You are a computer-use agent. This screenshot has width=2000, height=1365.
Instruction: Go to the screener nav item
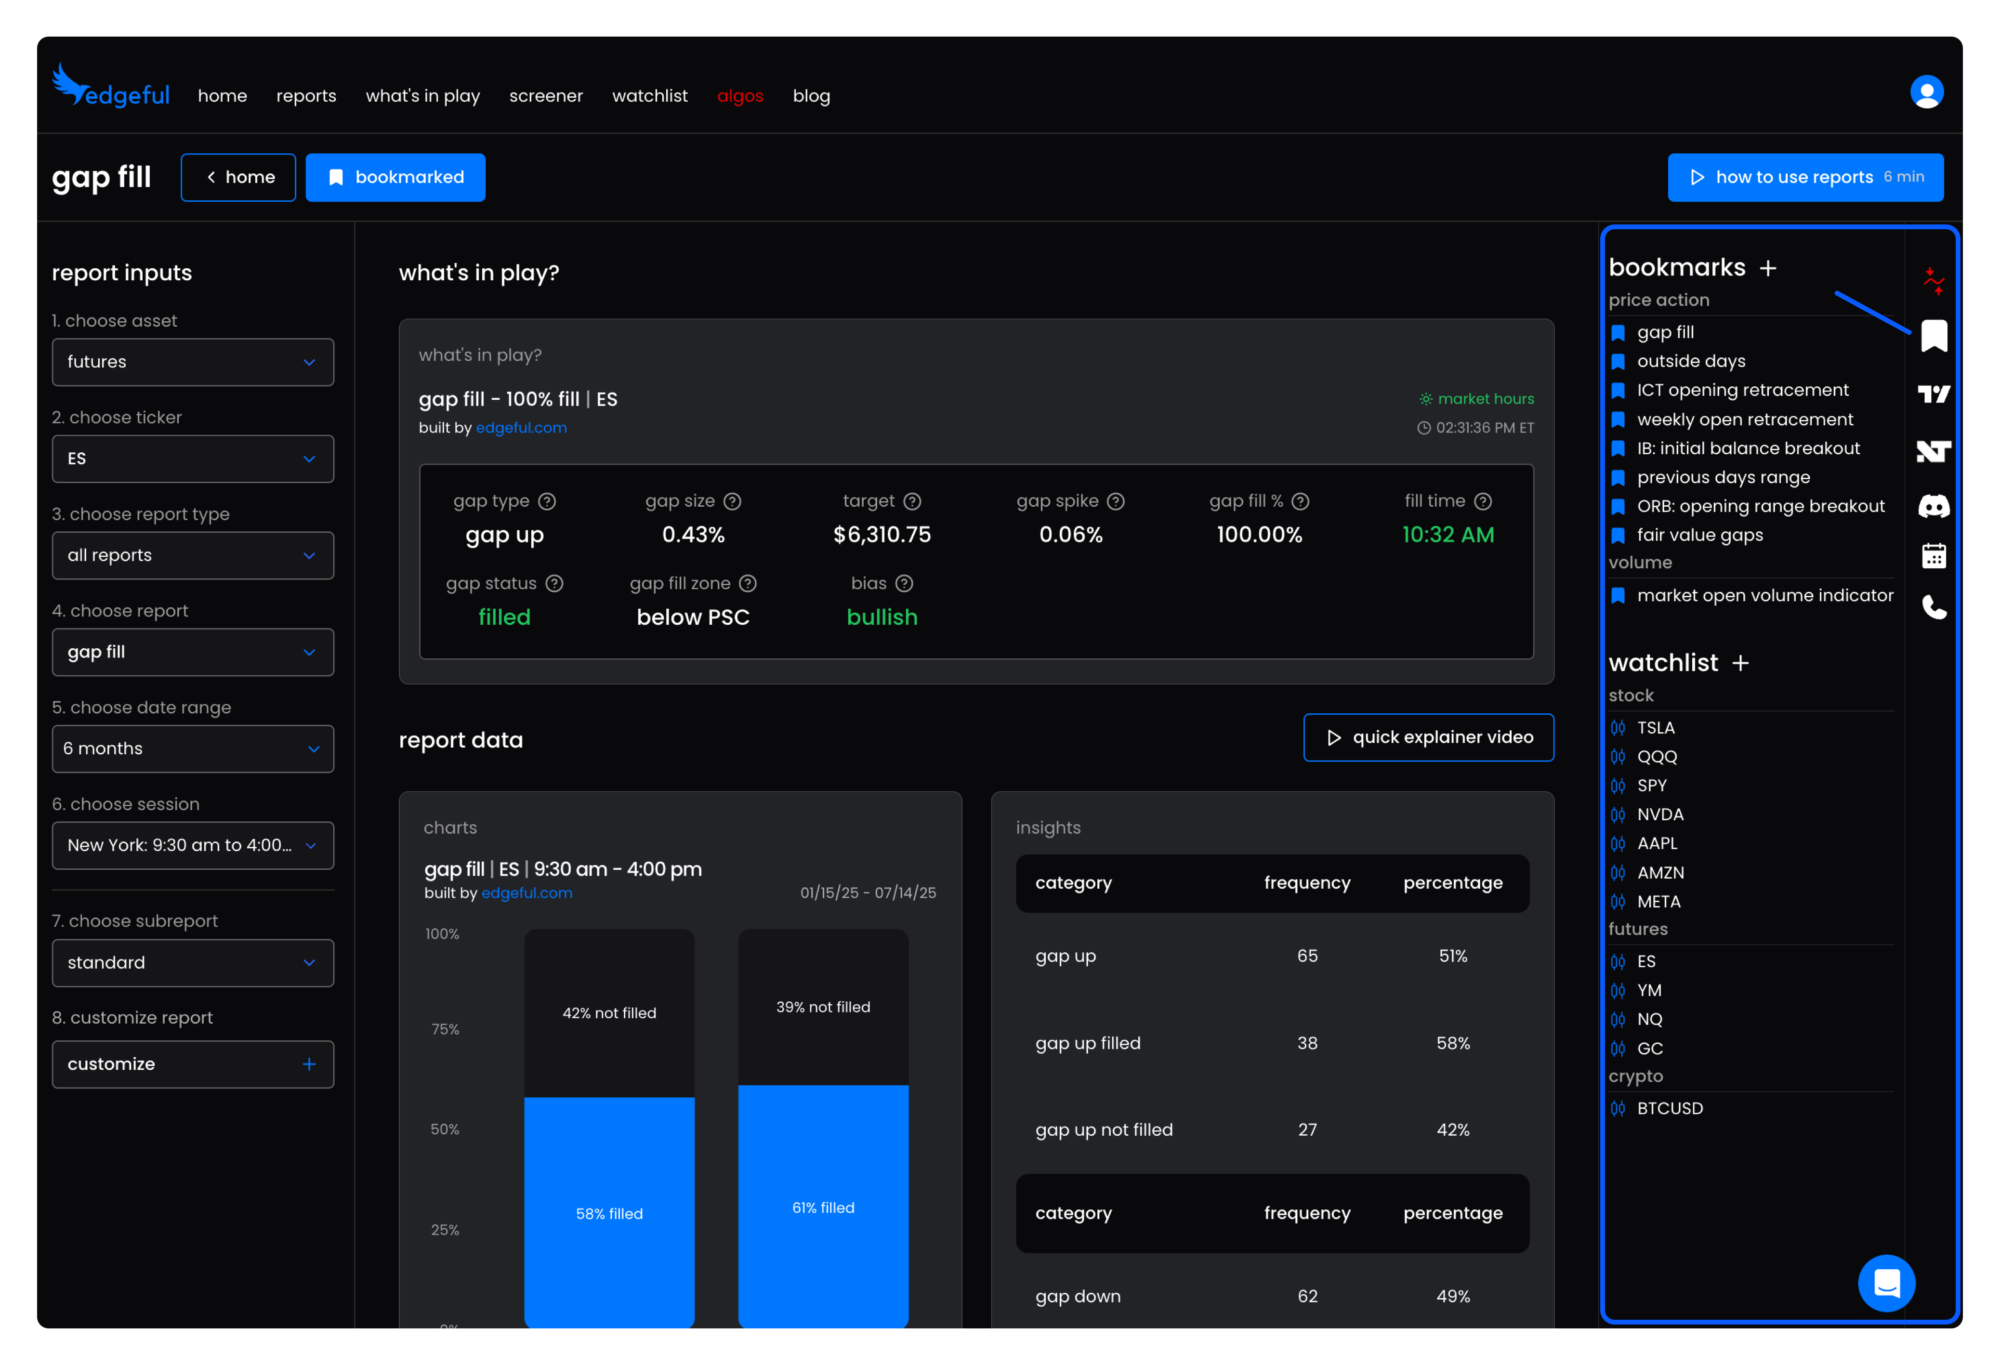(x=545, y=96)
